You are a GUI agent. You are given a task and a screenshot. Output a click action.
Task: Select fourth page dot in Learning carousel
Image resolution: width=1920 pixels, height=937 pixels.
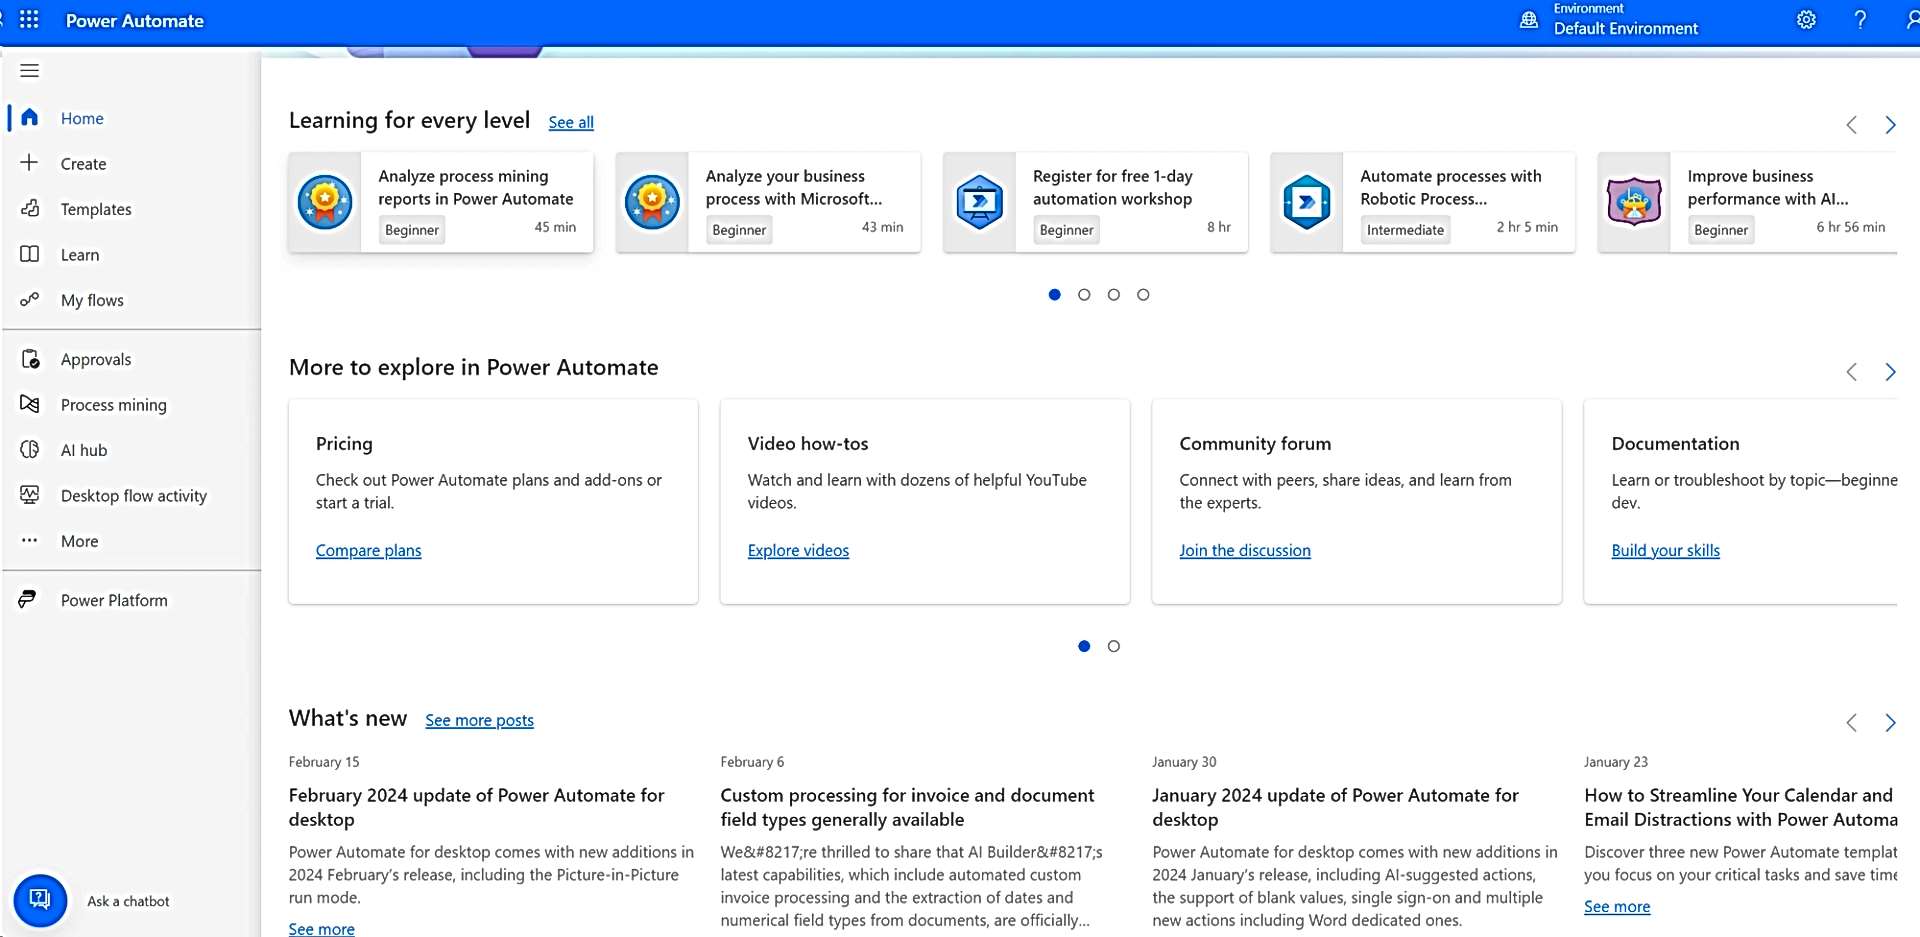(x=1143, y=295)
